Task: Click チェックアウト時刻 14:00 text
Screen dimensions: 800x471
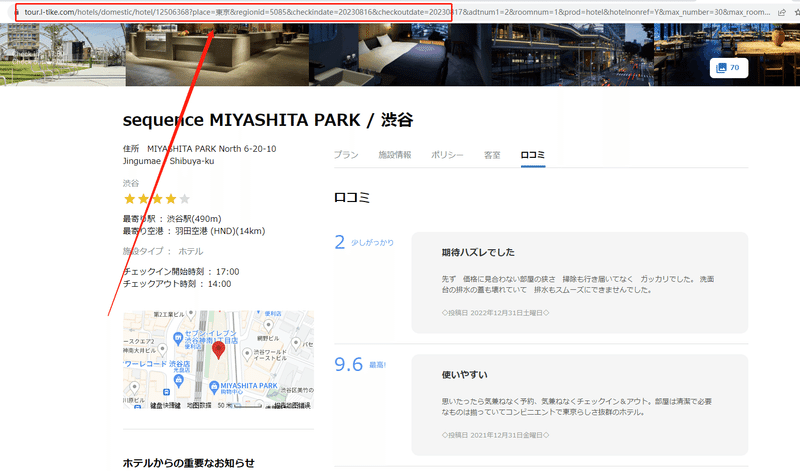Action: point(177,284)
